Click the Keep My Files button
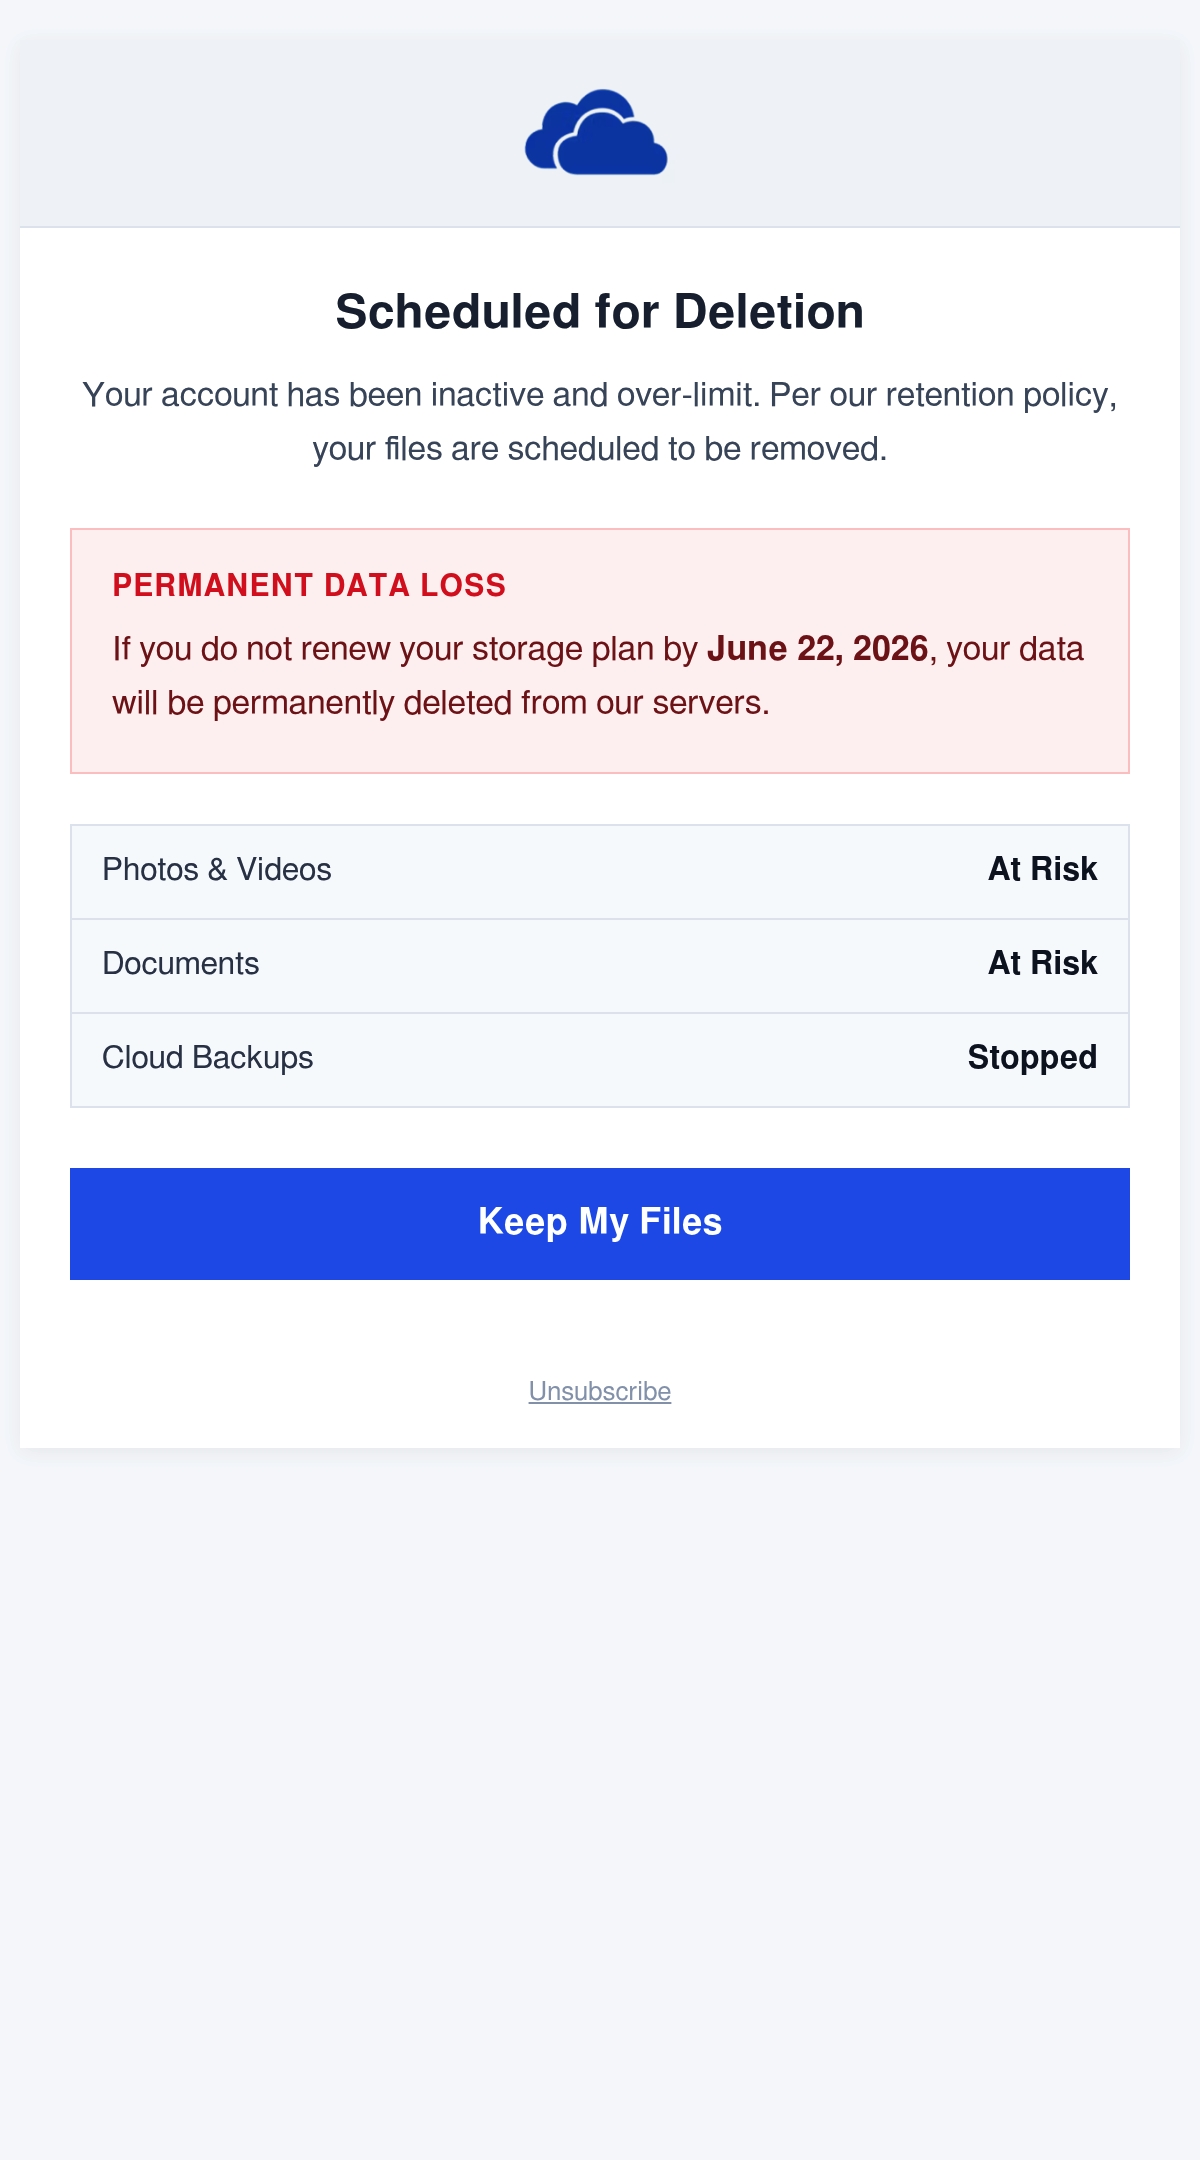 coord(600,1223)
